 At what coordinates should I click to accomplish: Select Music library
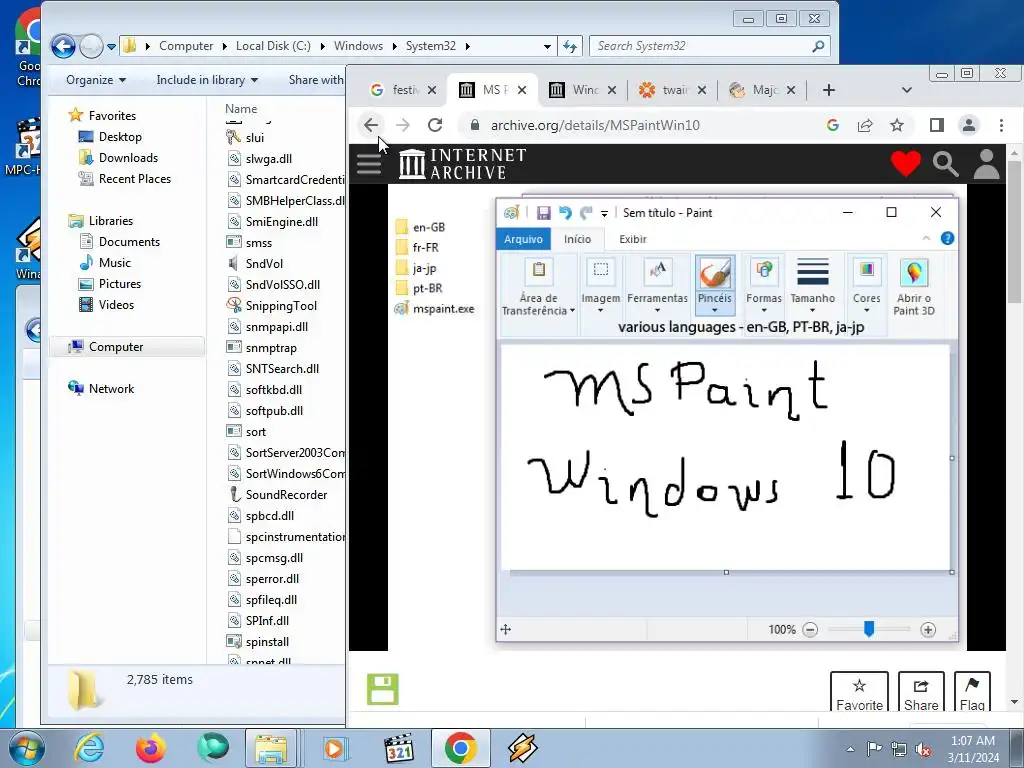coord(115,263)
